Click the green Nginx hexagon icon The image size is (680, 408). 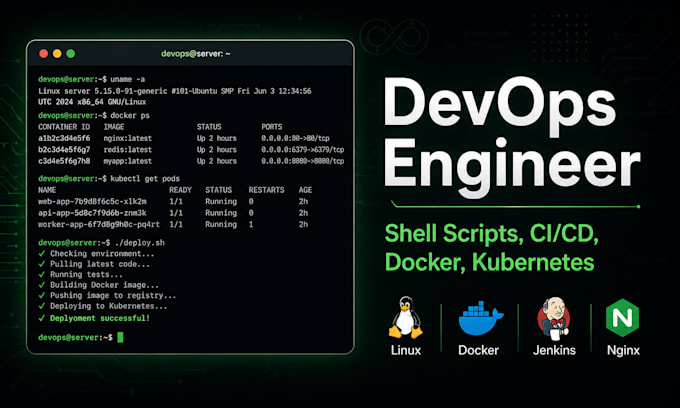pyautogui.click(x=622, y=318)
